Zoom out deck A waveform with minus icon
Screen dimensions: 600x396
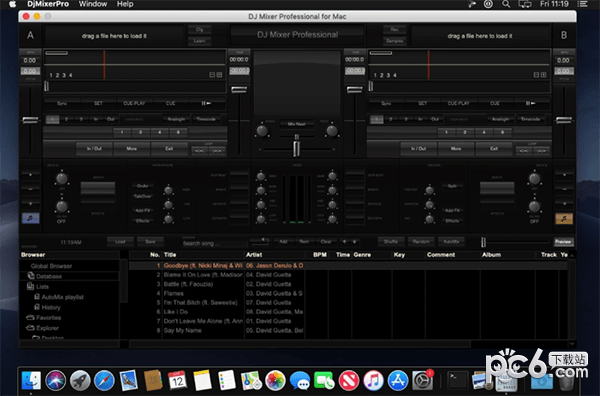pos(212,75)
